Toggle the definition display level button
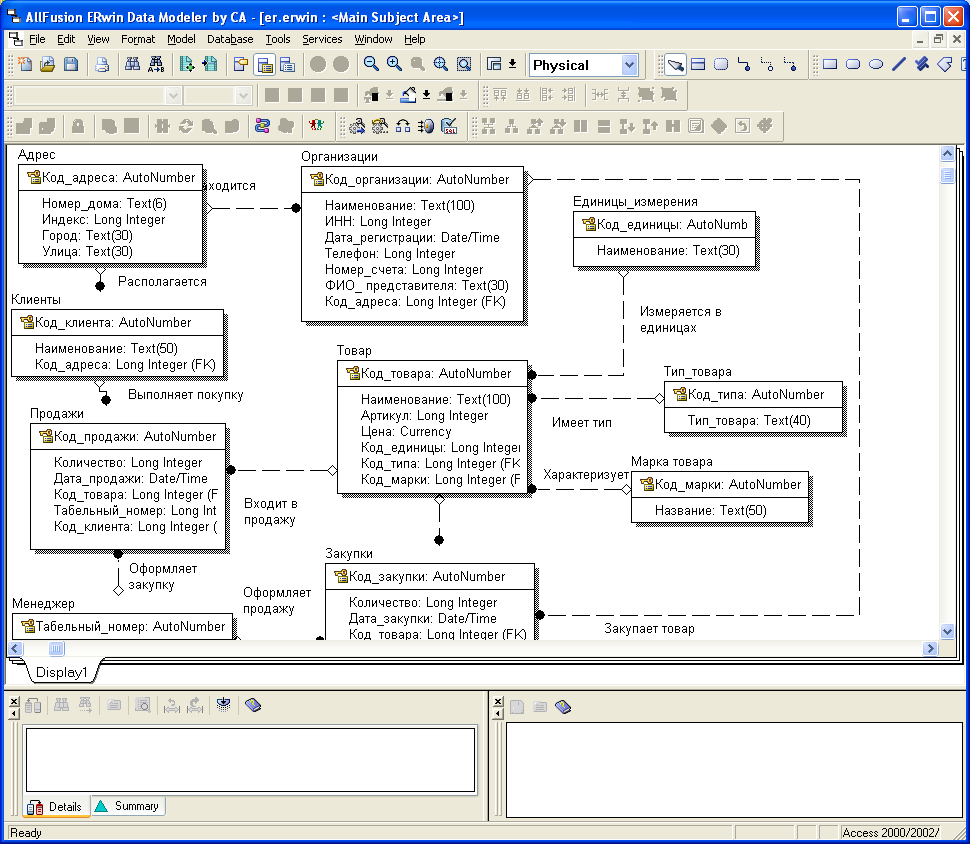Image resolution: width=970 pixels, height=844 pixels. 288,64
